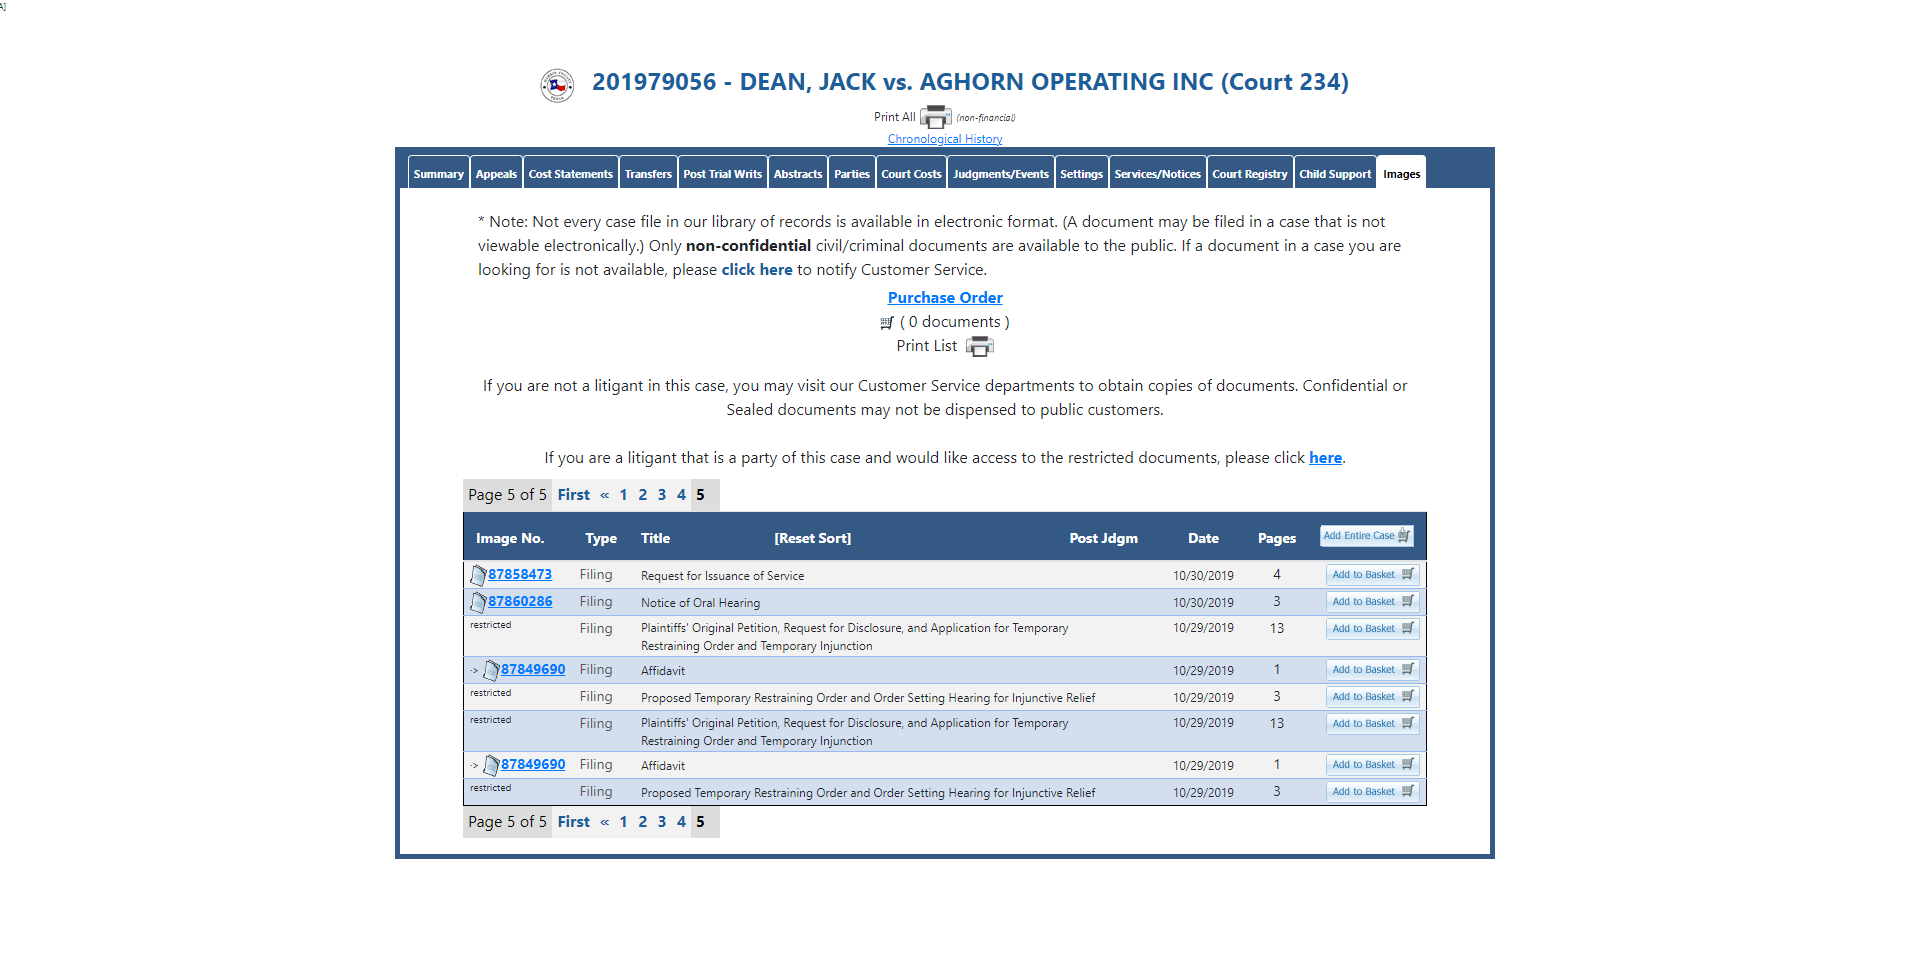This screenshot has height=969, width=1920.
Task: Click the 'here' restricted documents access link
Action: point(1326,458)
